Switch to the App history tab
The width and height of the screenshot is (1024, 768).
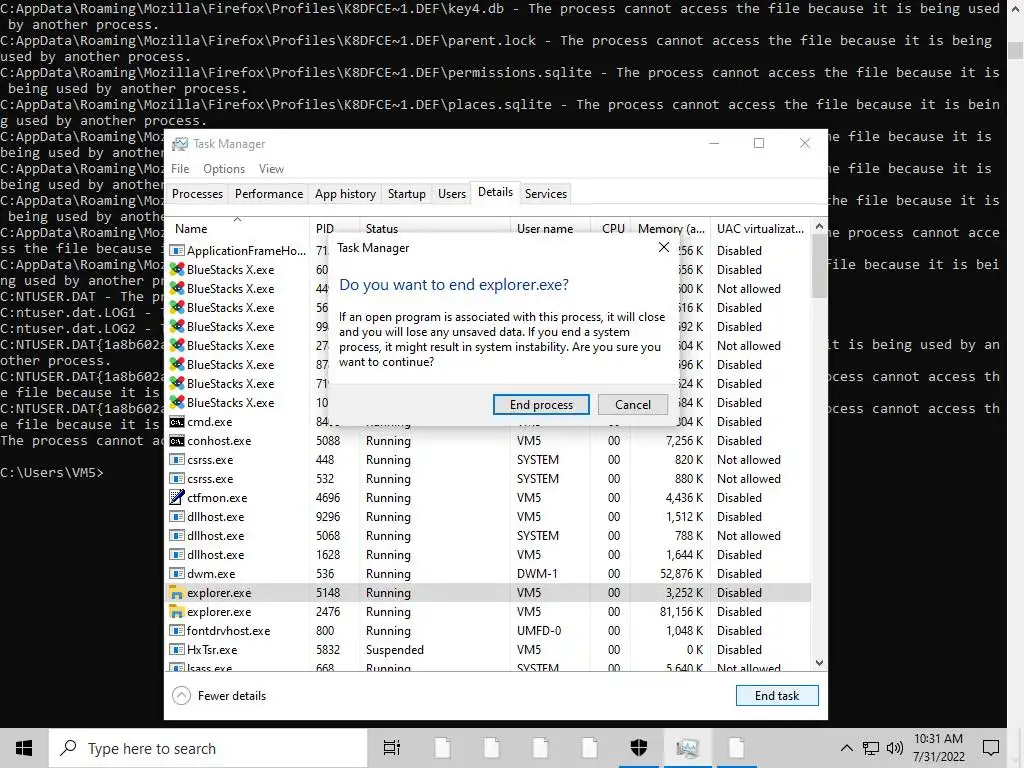345,193
